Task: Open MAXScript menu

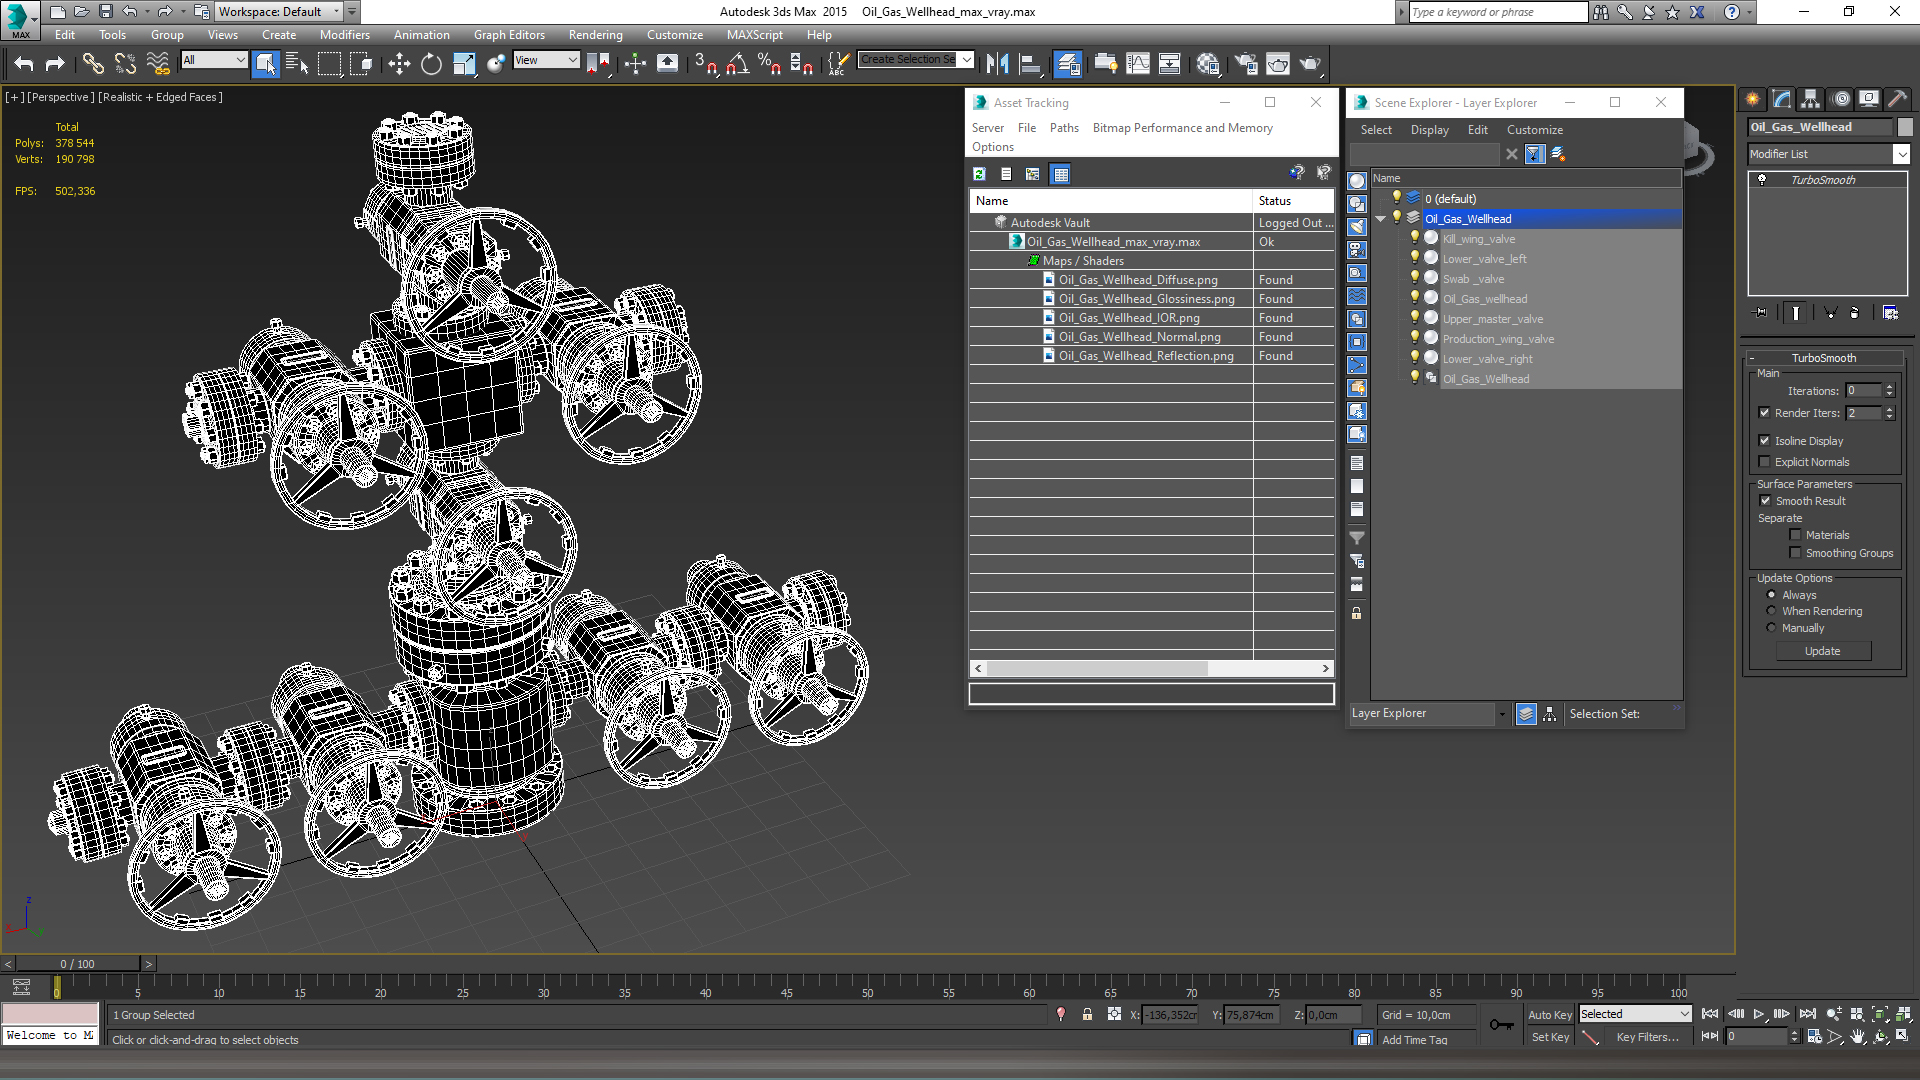Action: point(754,35)
